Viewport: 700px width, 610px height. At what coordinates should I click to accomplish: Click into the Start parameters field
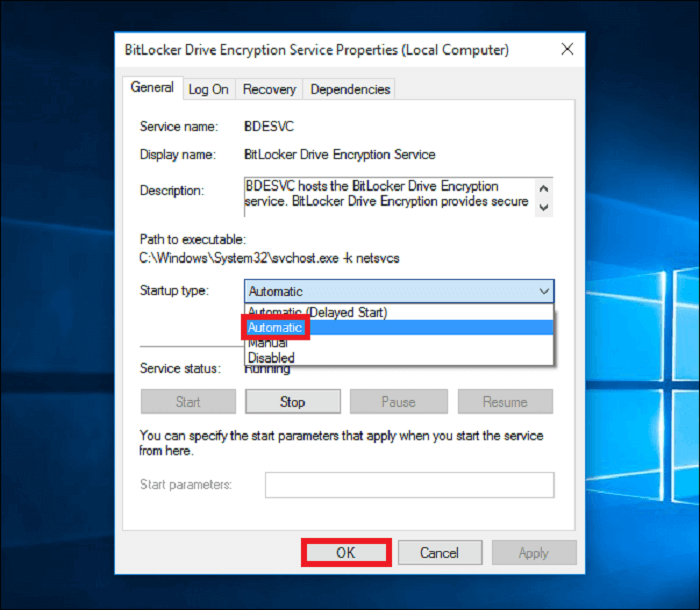pyautogui.click(x=408, y=485)
